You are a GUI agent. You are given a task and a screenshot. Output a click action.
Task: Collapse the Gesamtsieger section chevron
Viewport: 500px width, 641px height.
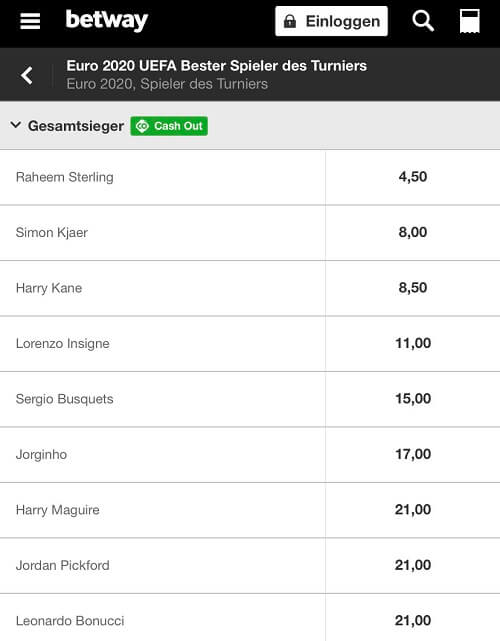click(x=16, y=125)
